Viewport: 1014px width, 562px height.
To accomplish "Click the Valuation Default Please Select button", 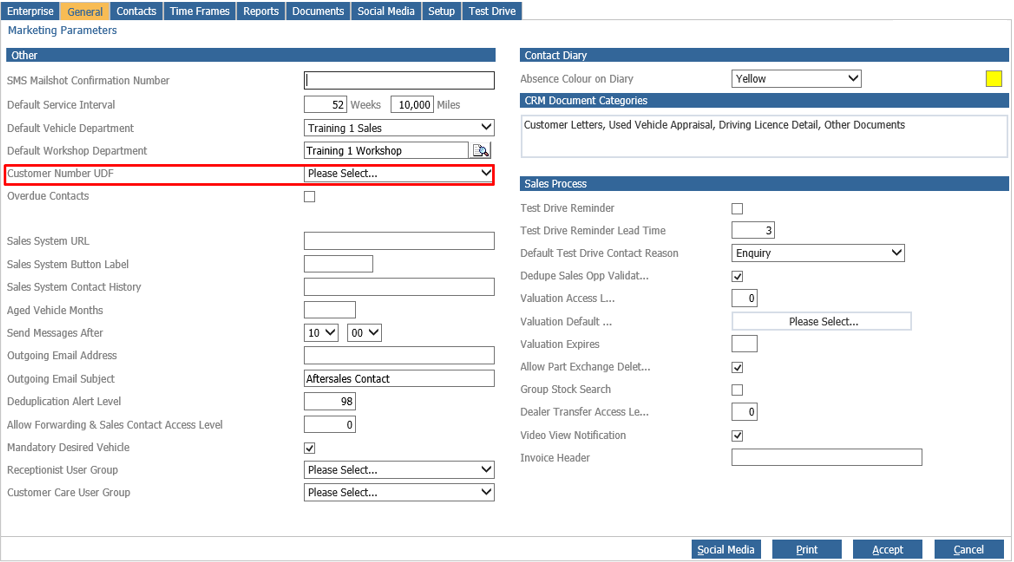I will point(821,321).
